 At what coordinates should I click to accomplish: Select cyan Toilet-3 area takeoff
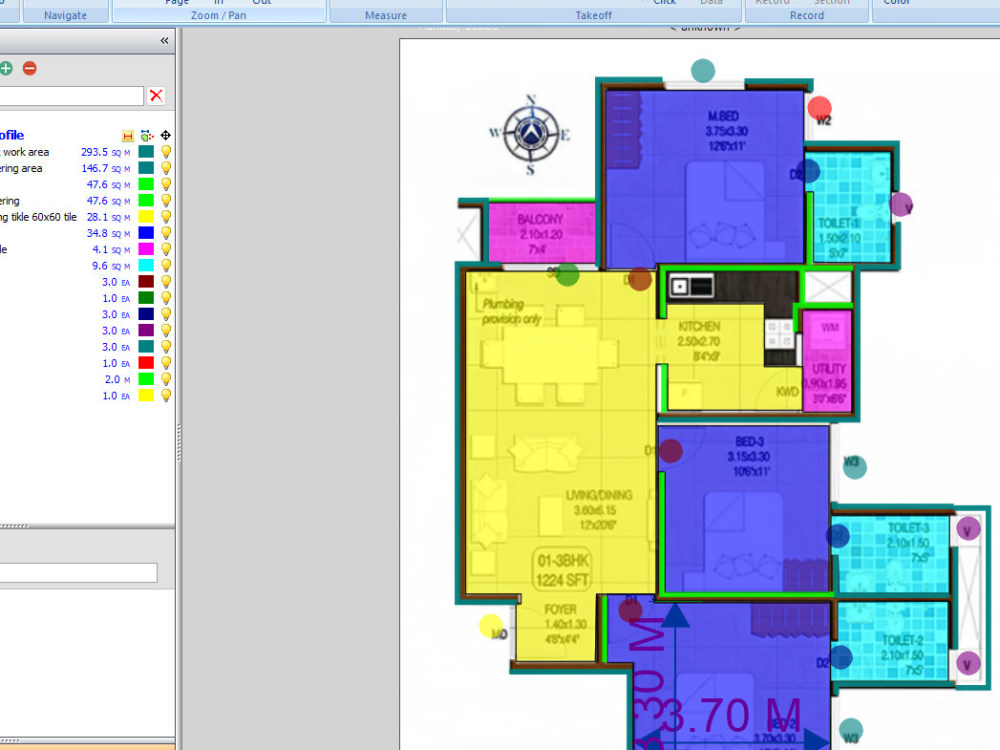(891, 554)
